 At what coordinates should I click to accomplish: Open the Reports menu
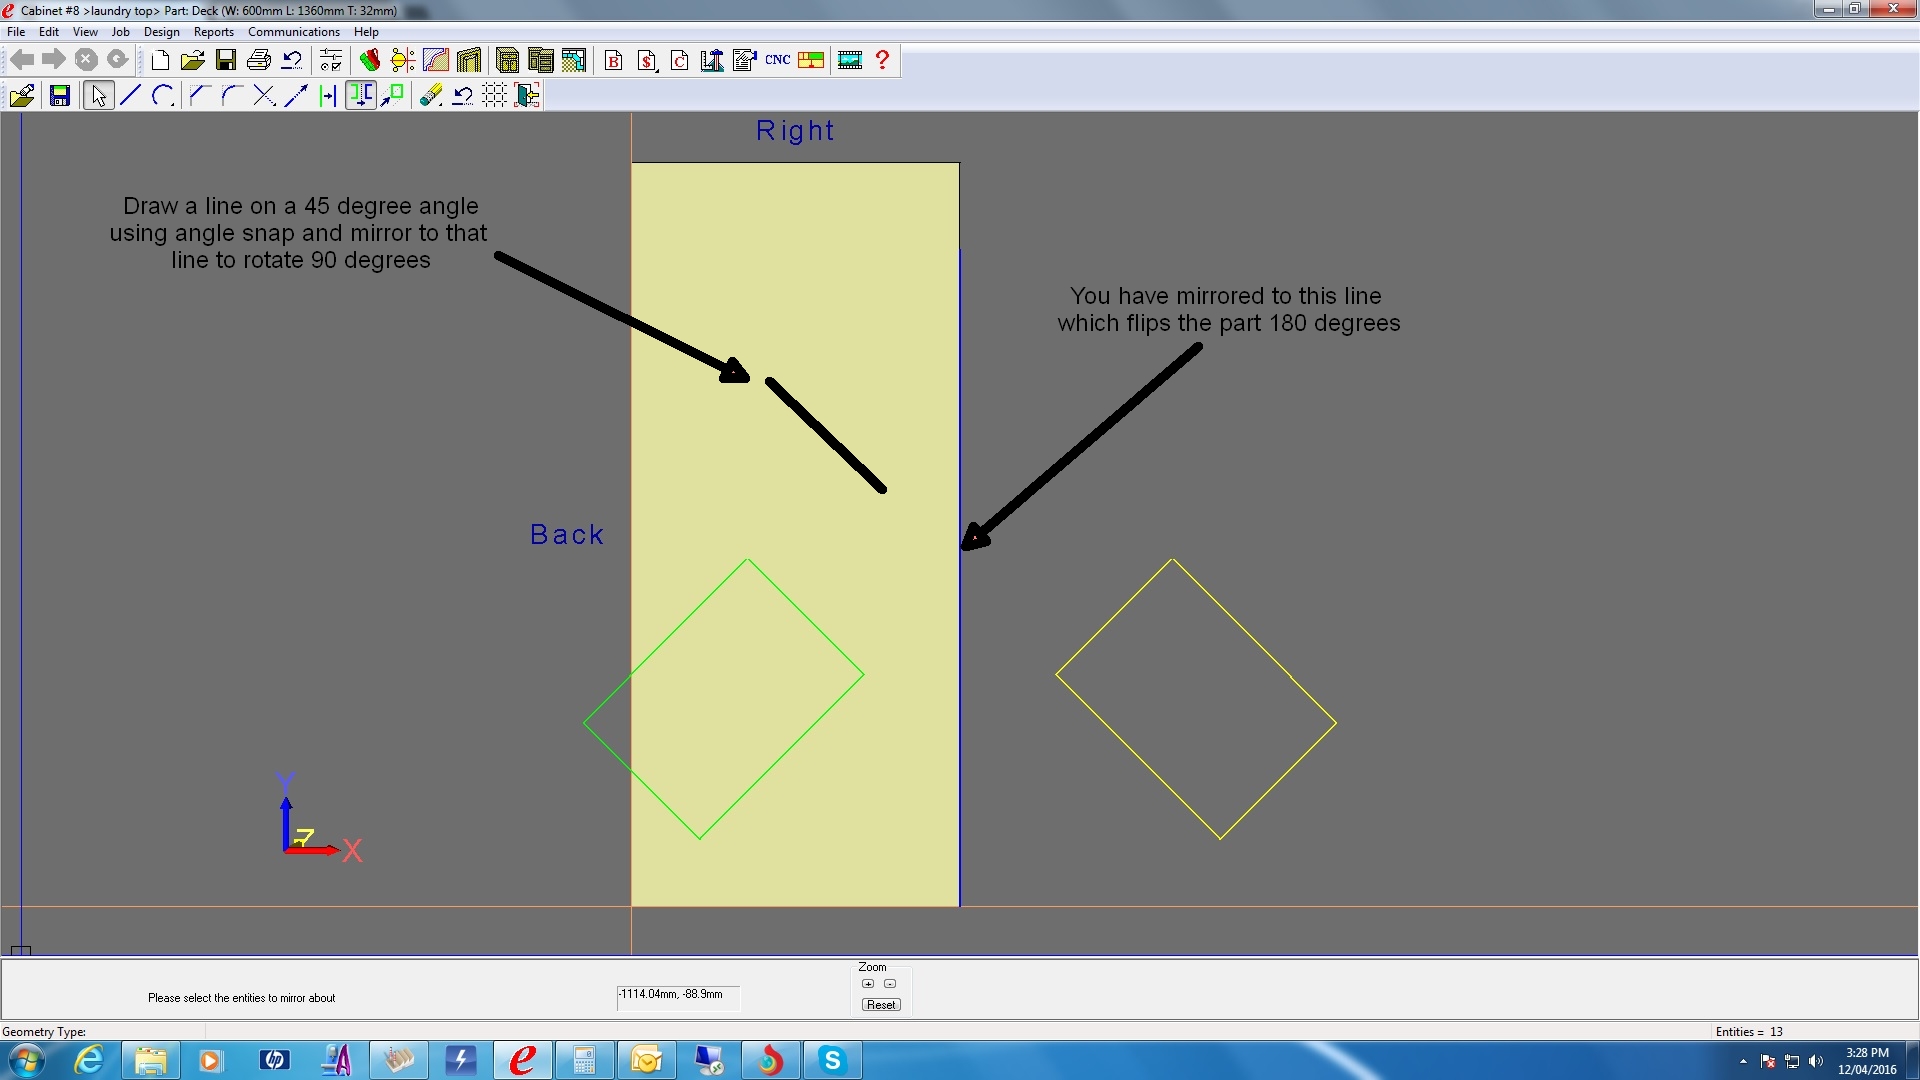pos(213,32)
